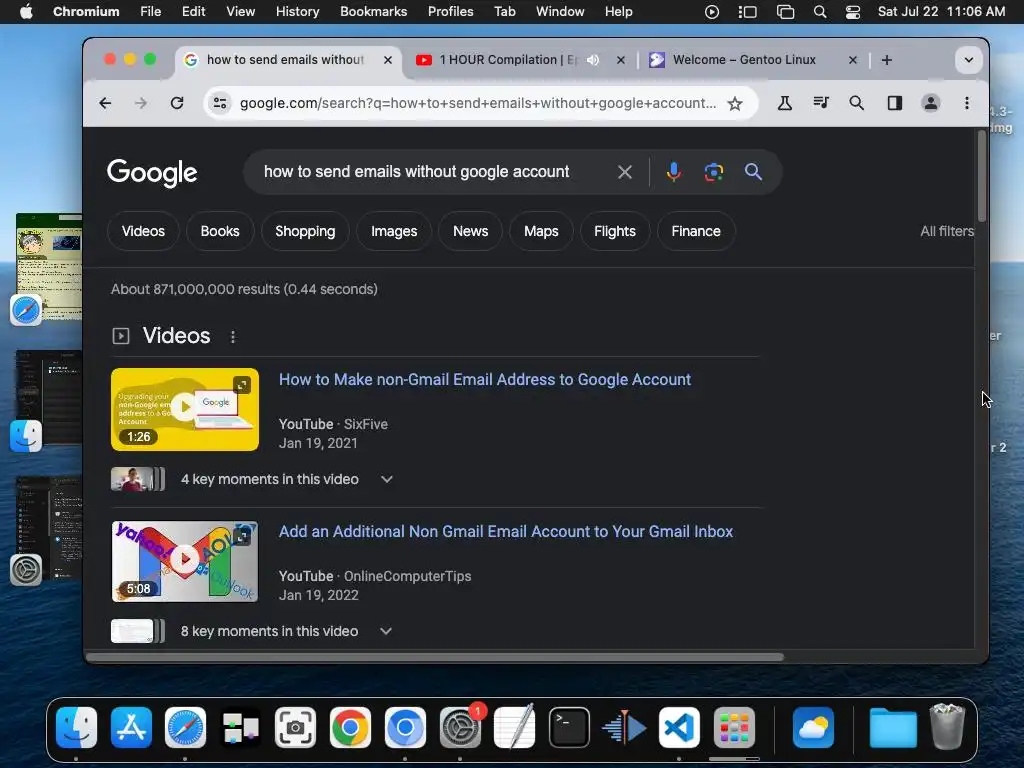Clear the Google search box with X

[x=624, y=172]
